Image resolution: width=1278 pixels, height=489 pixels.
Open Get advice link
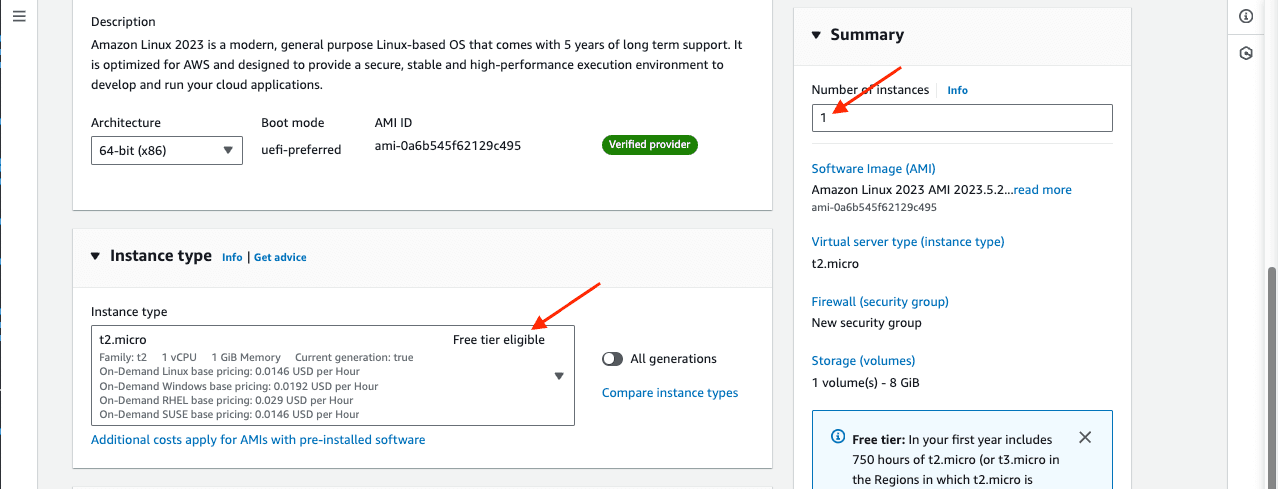point(280,257)
